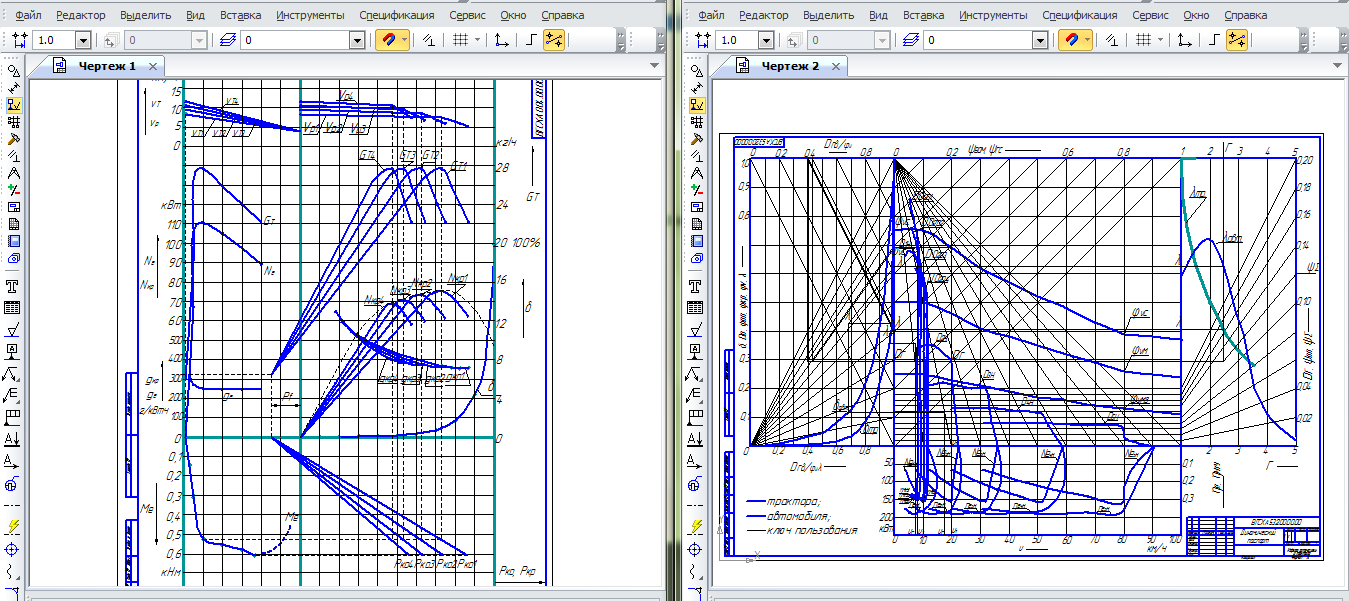The width and height of the screenshot is (1349, 601).
Task: Toggle orthogonal drawing in right window
Action: (1215, 40)
